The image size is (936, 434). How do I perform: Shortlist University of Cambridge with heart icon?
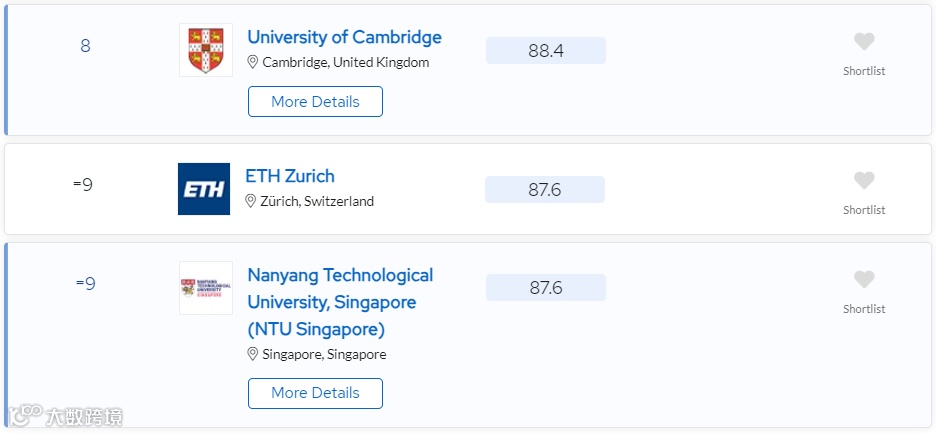point(864,42)
